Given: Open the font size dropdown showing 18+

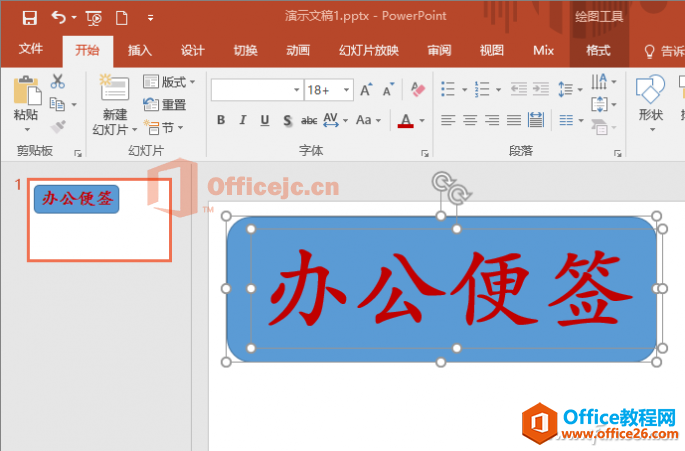Looking at the screenshot, I should click(346, 90).
